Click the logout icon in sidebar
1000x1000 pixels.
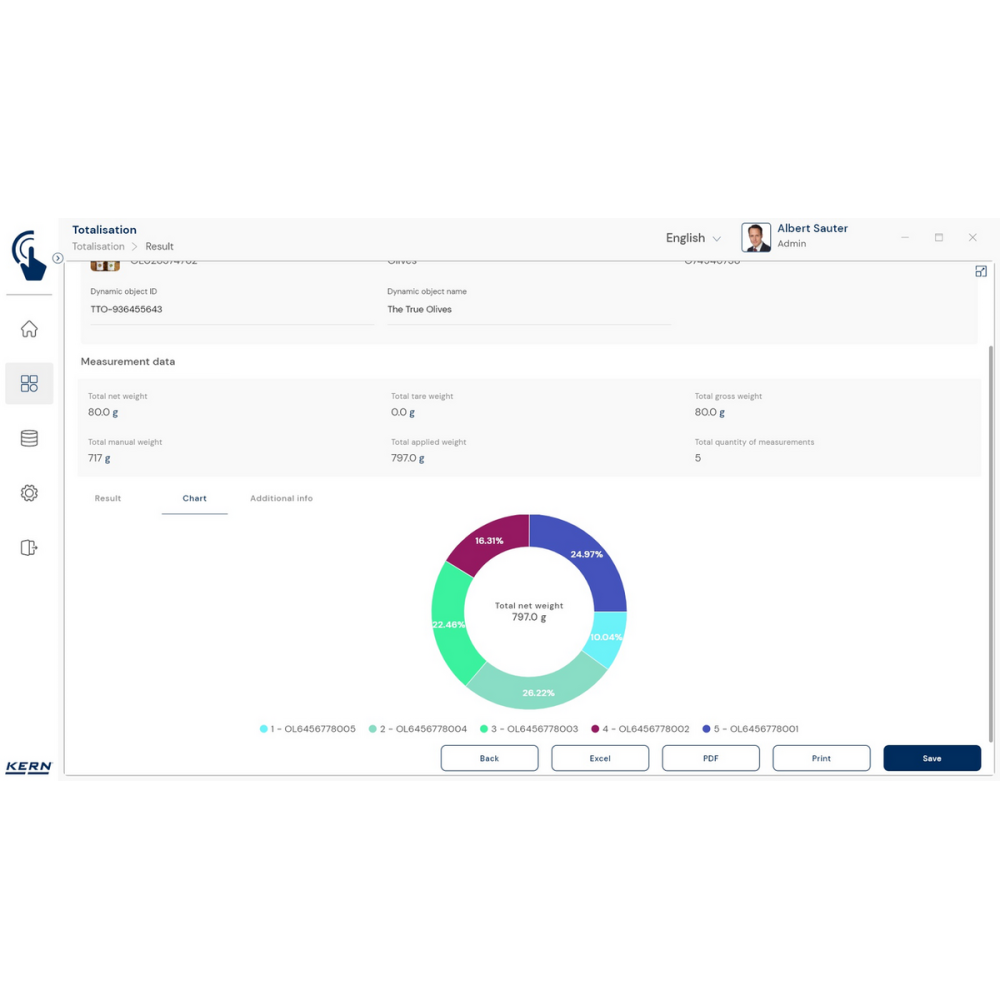(29, 547)
